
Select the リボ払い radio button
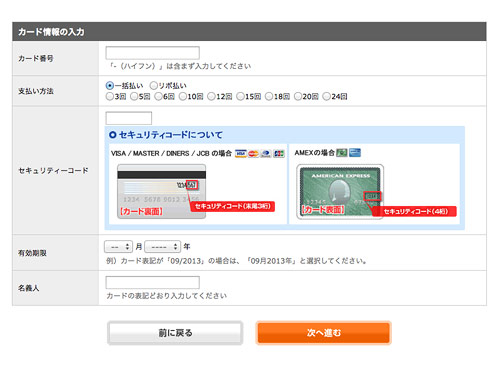153,86
